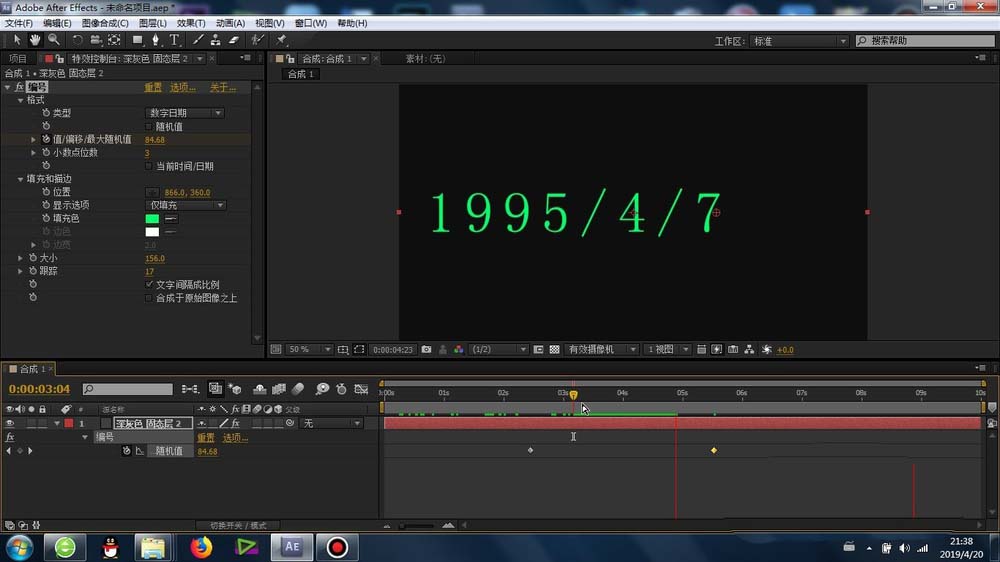The width and height of the screenshot is (1000, 562).
Task: Select the Pen tool
Action: (155, 40)
